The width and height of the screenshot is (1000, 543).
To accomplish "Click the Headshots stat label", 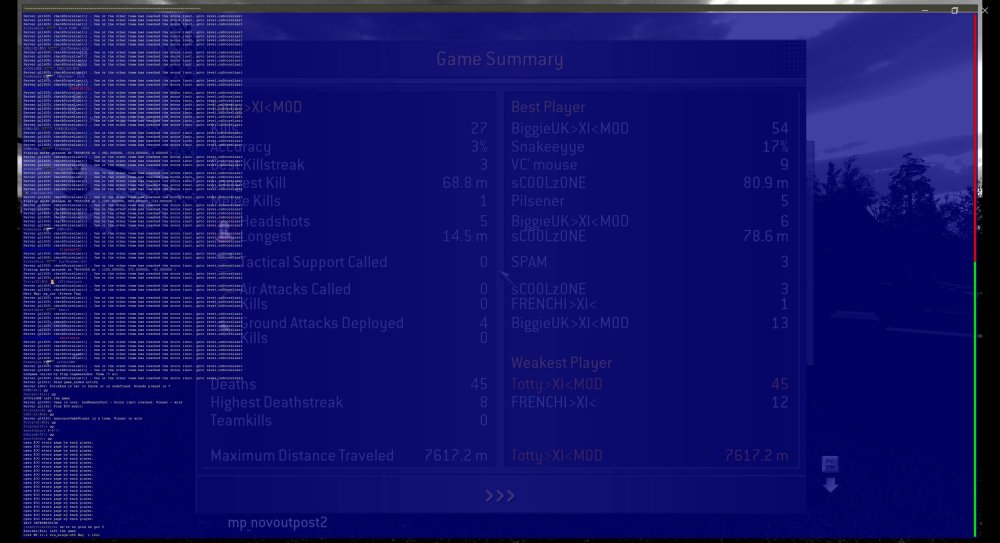I will (x=275, y=221).
